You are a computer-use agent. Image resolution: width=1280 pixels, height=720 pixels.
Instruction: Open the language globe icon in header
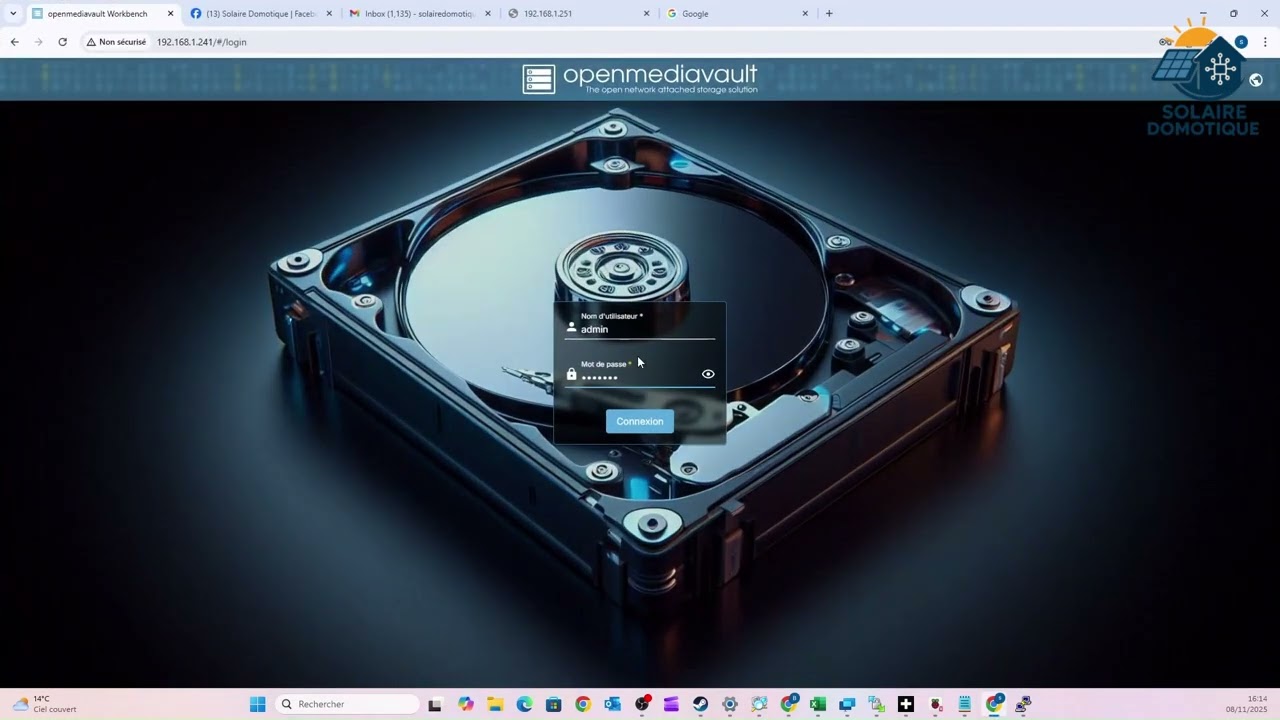[x=1256, y=80]
